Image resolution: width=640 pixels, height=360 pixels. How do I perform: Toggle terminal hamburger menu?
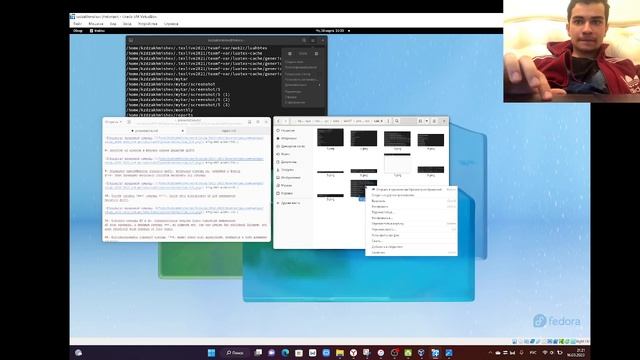click(x=313, y=40)
